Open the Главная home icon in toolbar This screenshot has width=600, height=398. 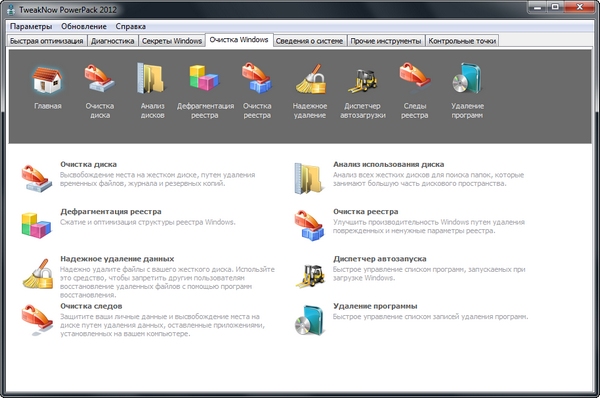[x=47, y=80]
